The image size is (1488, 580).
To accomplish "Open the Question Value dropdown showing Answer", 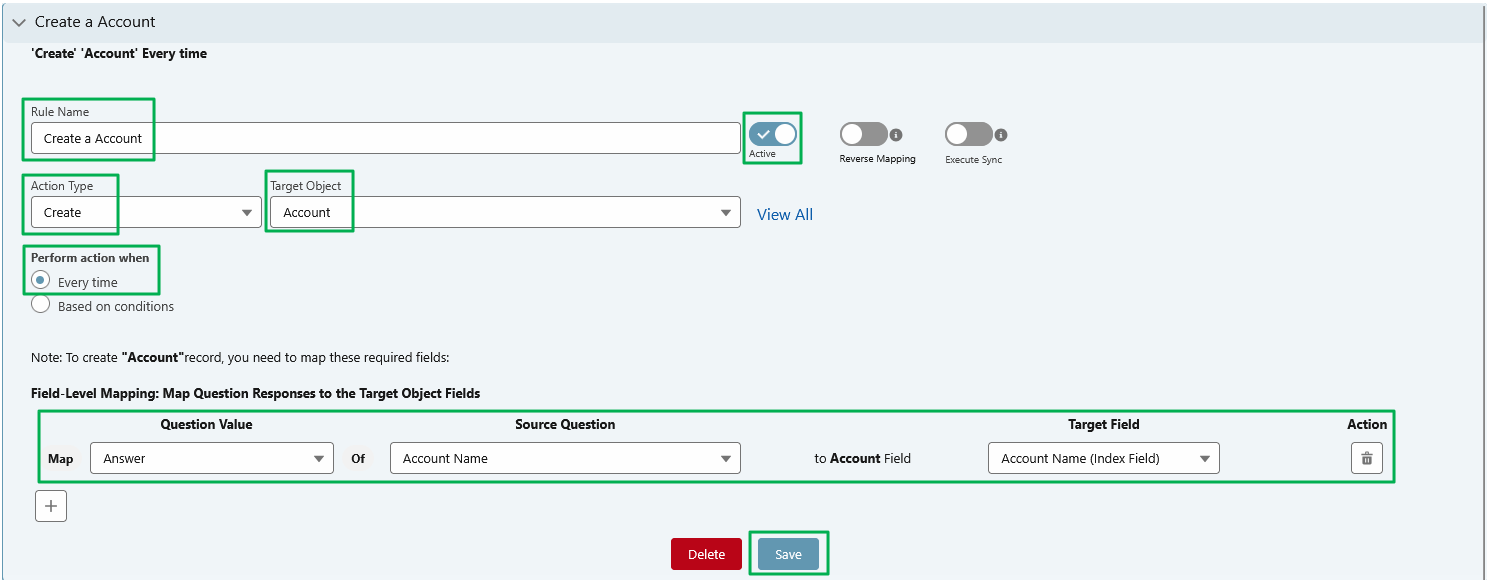I will click(x=211, y=458).
